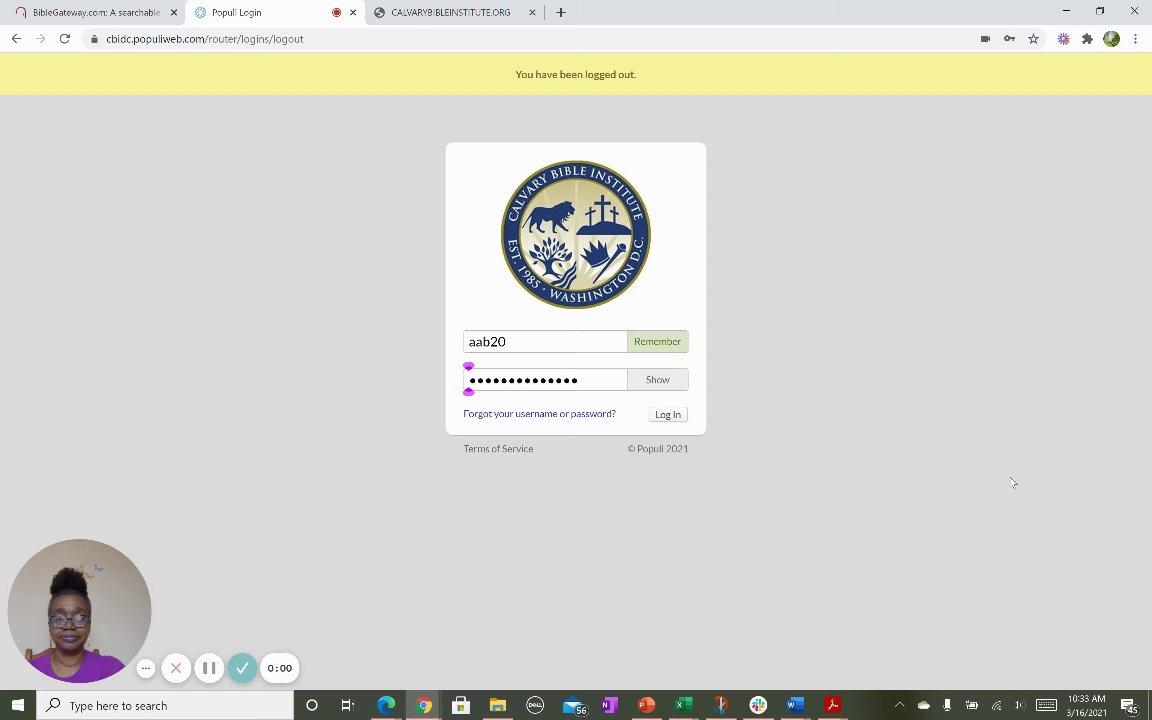
Task: Open the Dell app on taskbar
Action: pyautogui.click(x=535, y=705)
